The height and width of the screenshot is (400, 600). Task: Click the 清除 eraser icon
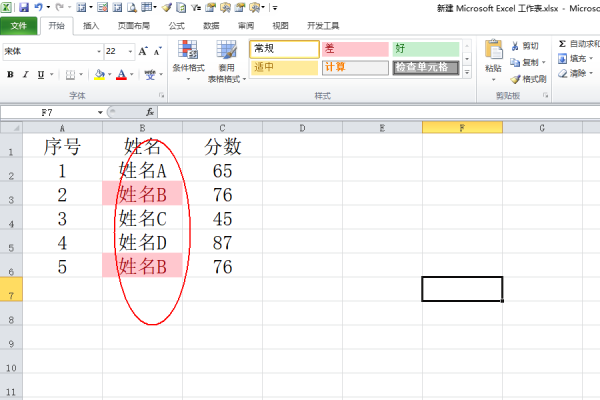tap(562, 73)
